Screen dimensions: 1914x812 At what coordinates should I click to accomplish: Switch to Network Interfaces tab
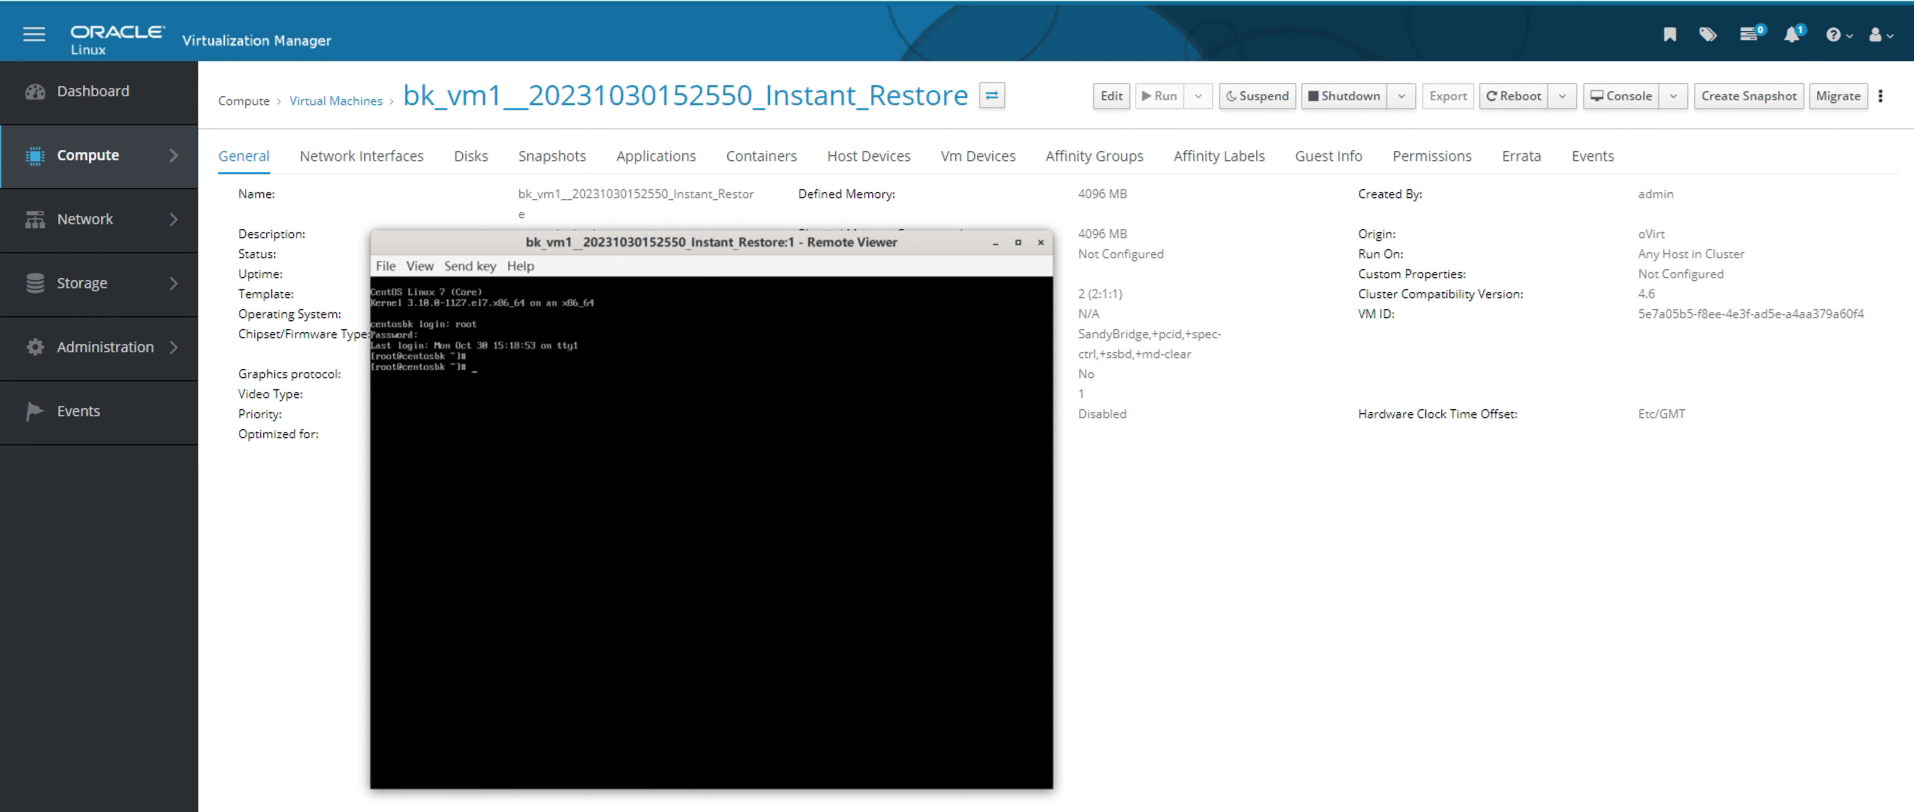click(x=361, y=156)
